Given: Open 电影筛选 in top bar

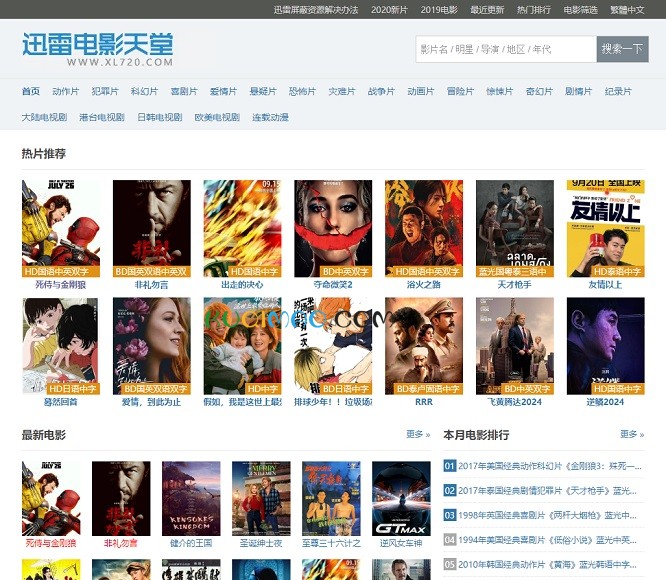Looking at the screenshot, I should tap(580, 10).
